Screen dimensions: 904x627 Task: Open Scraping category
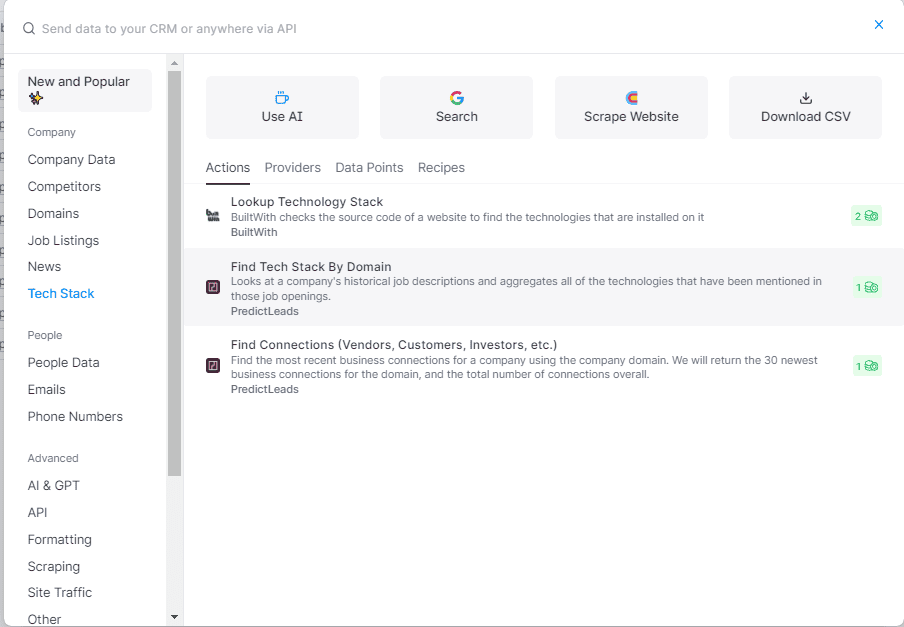[x=54, y=567]
